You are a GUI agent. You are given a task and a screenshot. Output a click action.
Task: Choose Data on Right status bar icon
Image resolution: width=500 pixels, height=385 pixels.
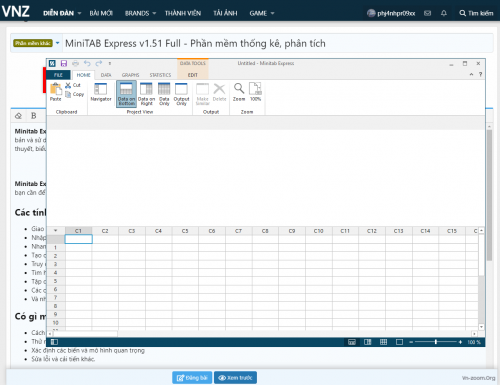coord(368,342)
